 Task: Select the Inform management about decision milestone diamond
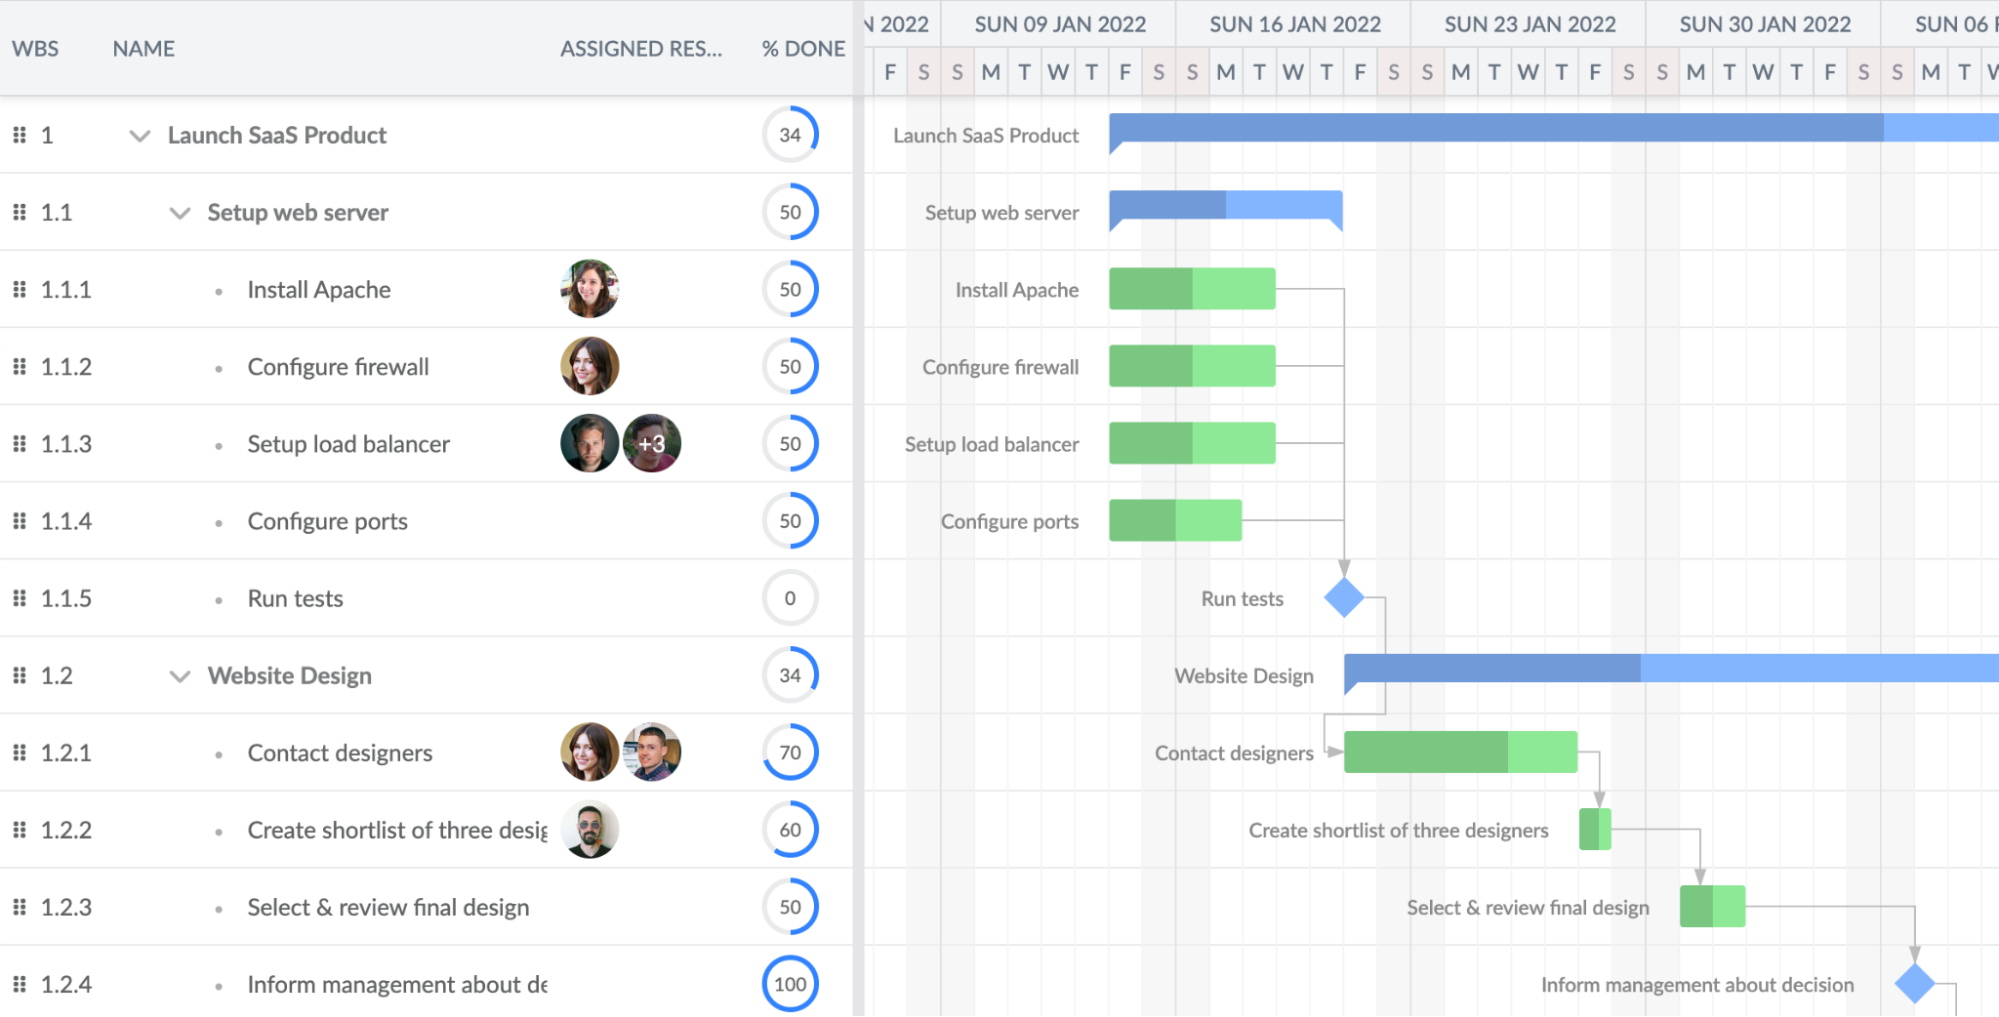pyautogui.click(x=1916, y=984)
